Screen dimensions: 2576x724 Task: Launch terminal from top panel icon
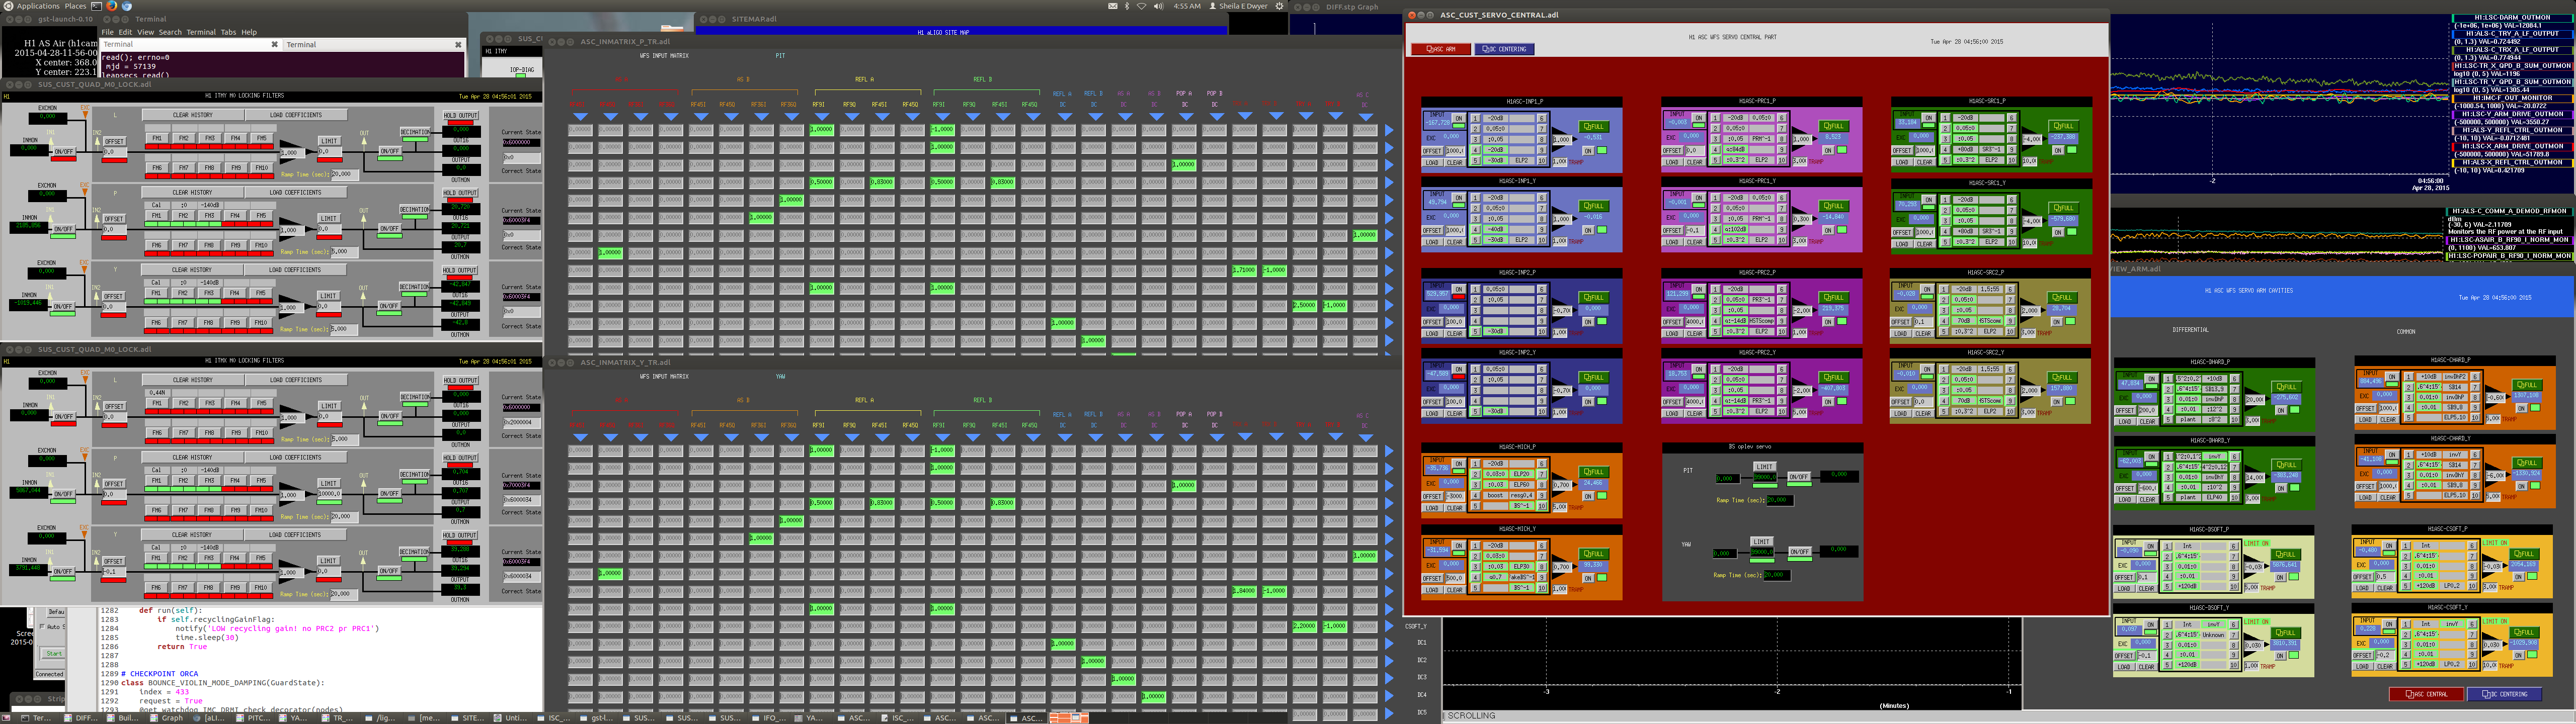pyautogui.click(x=97, y=6)
